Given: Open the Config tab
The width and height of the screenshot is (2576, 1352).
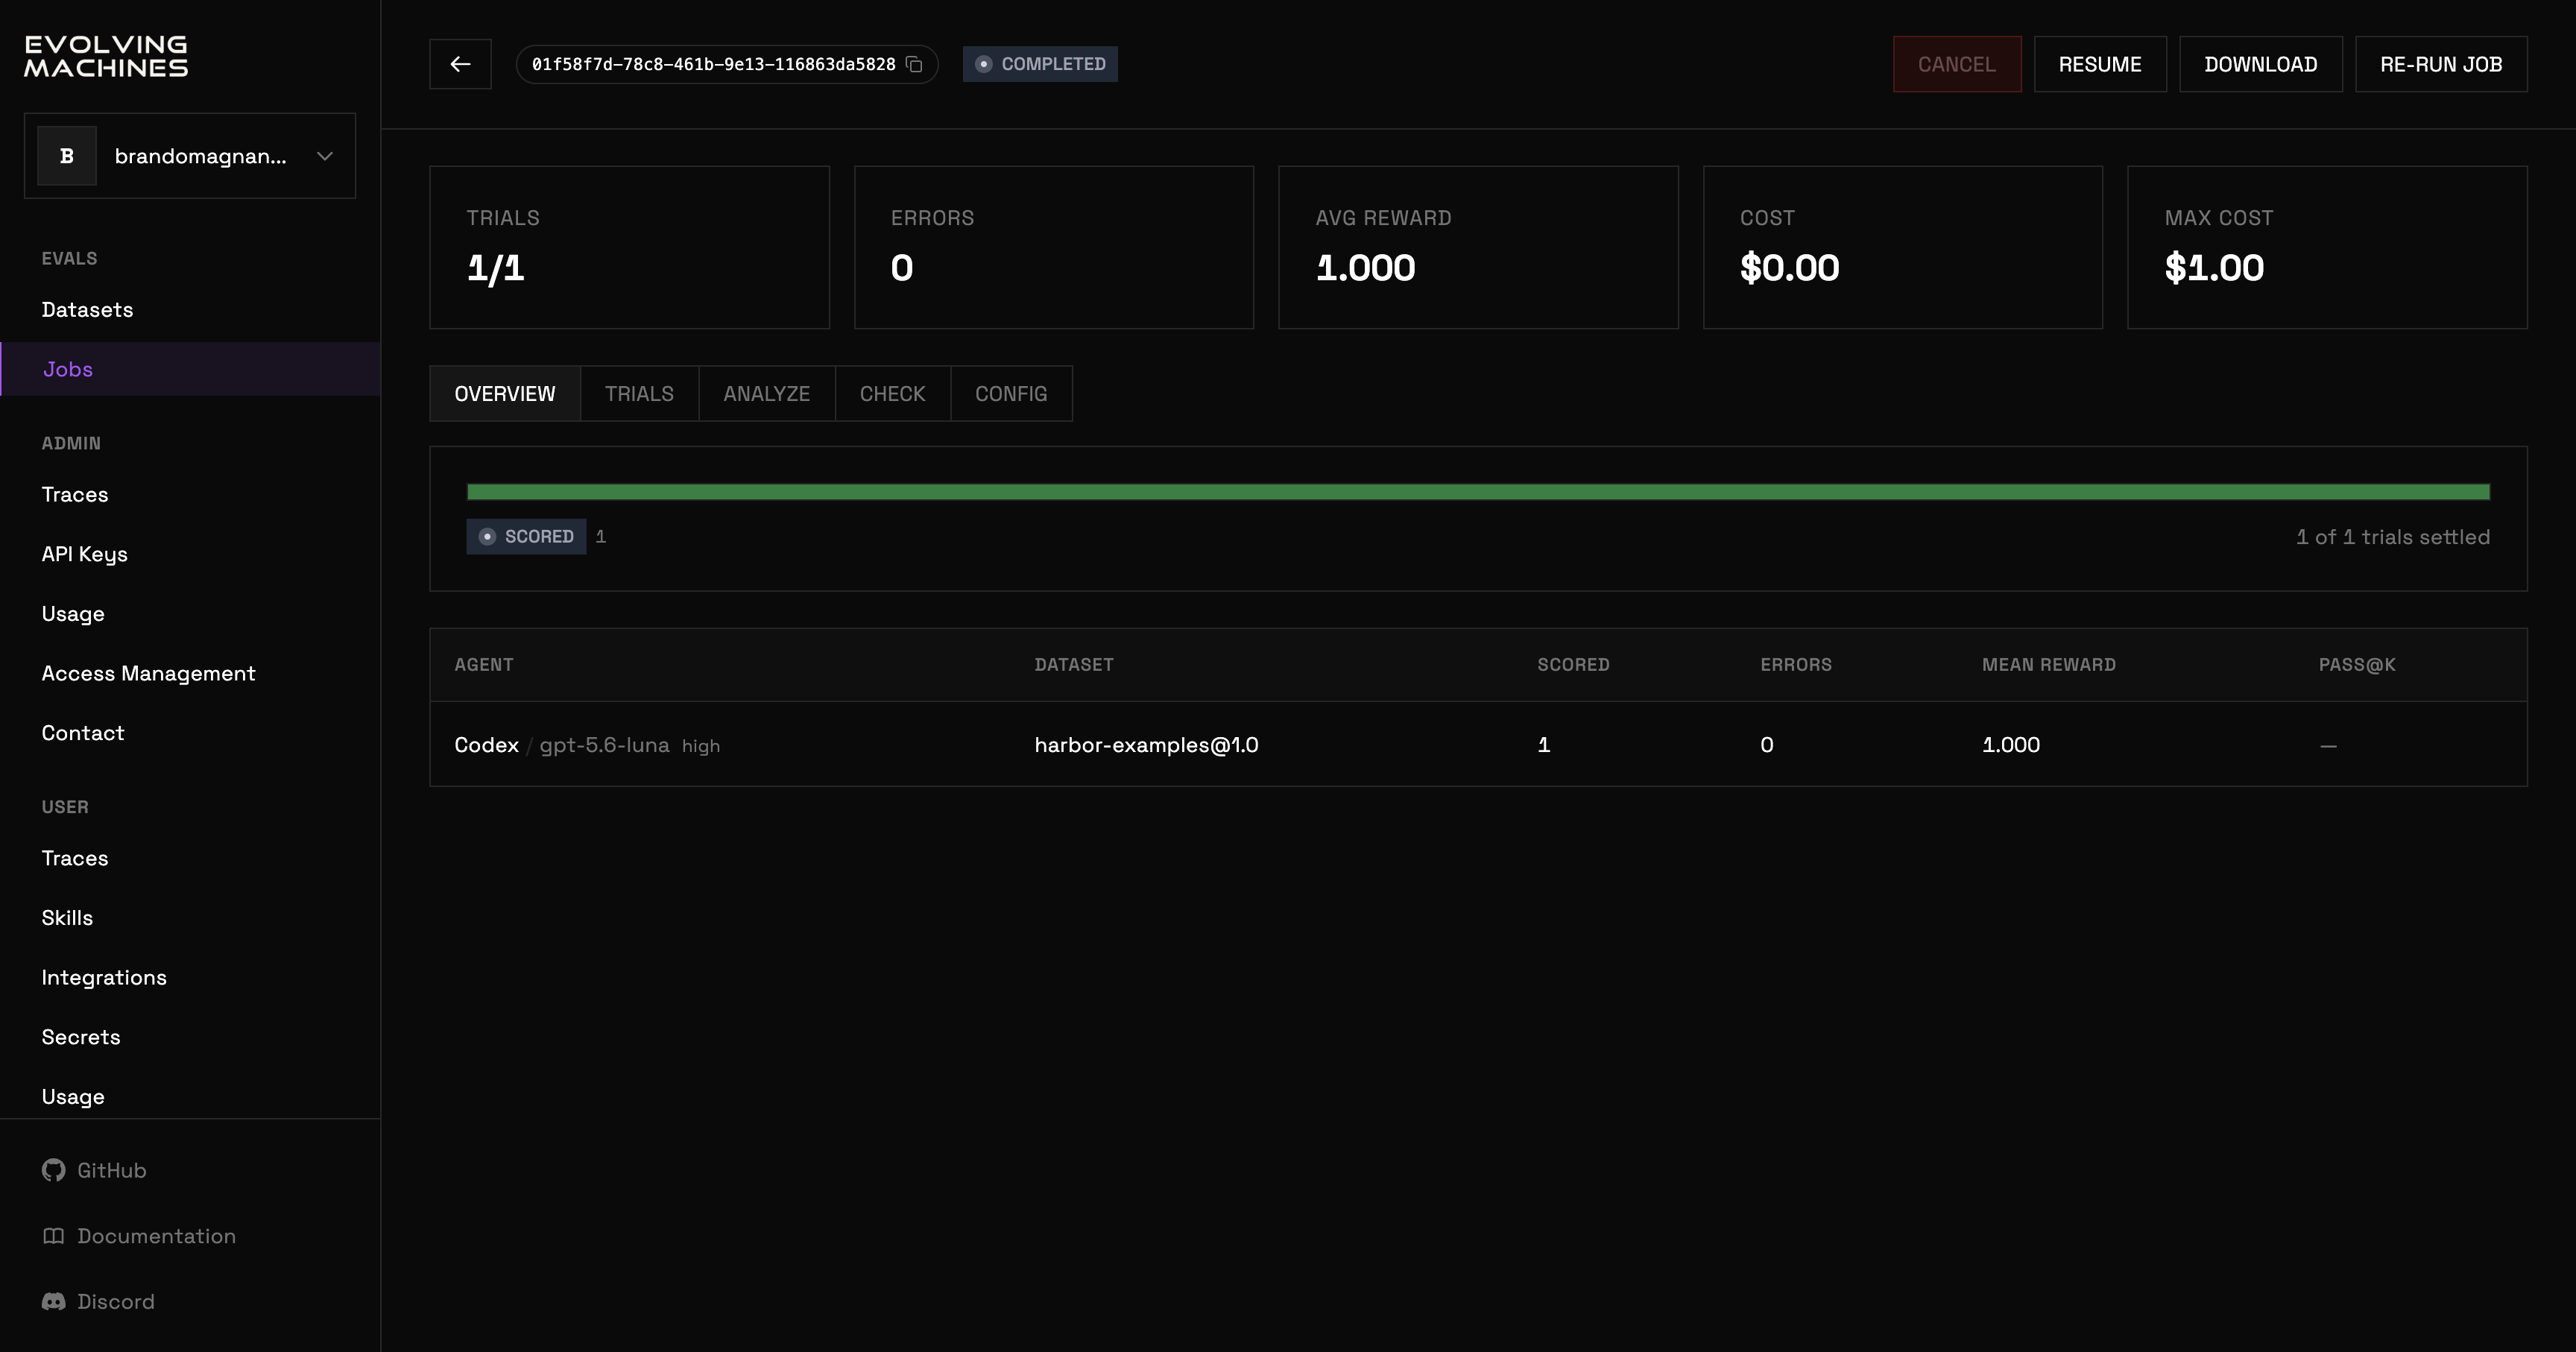Looking at the screenshot, I should coord(1011,394).
